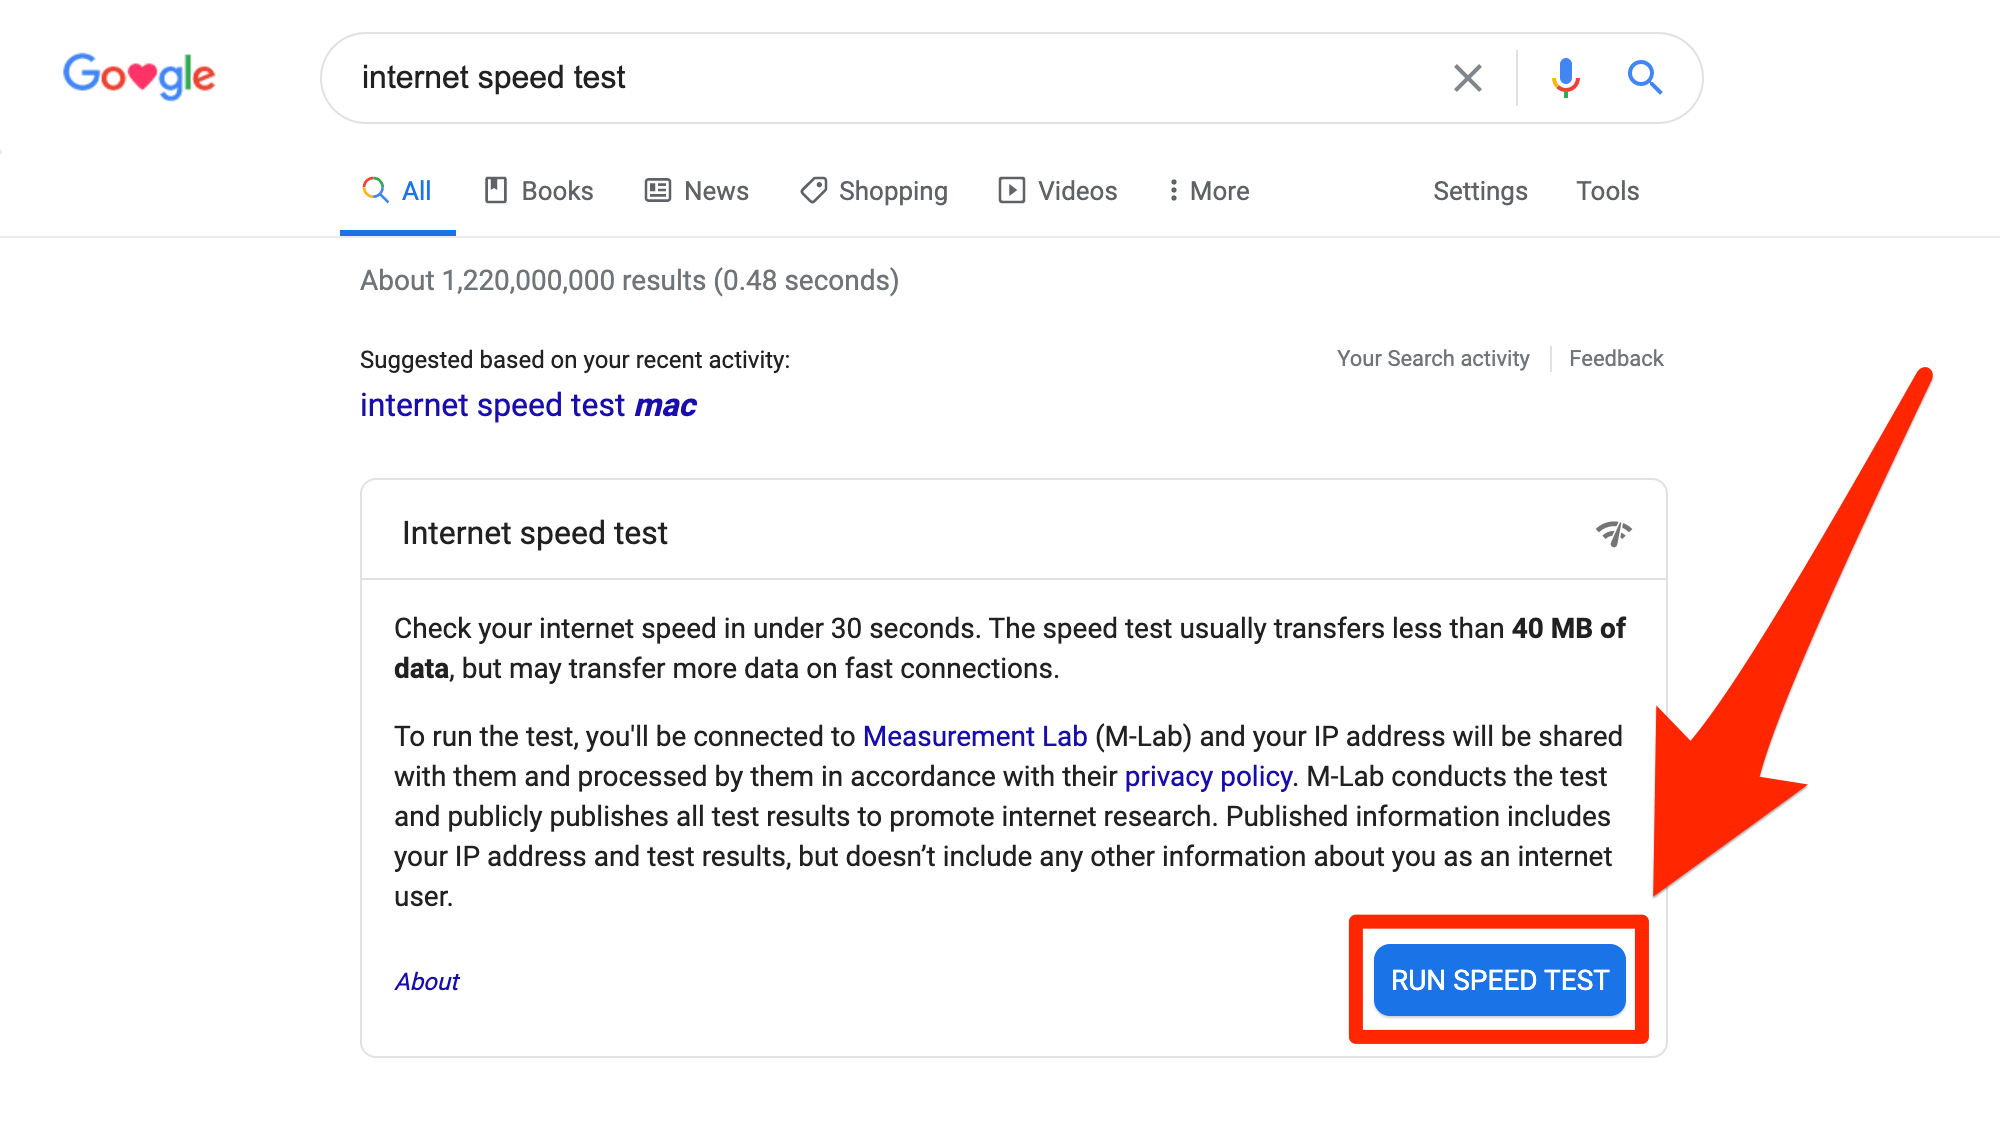Open the Tools options
The image size is (2000, 1124).
pos(1607,191)
